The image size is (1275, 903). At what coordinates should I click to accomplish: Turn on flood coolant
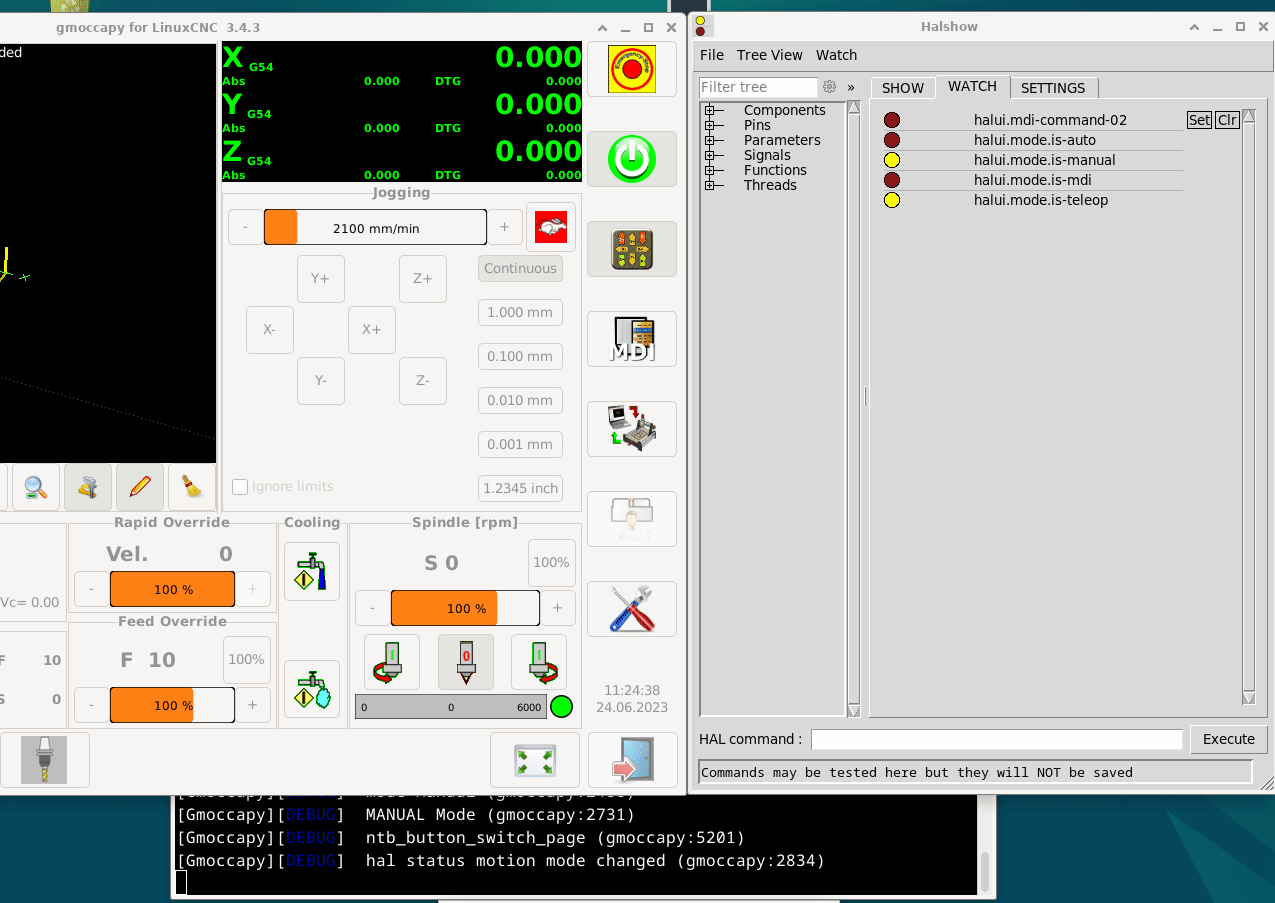click(312, 572)
